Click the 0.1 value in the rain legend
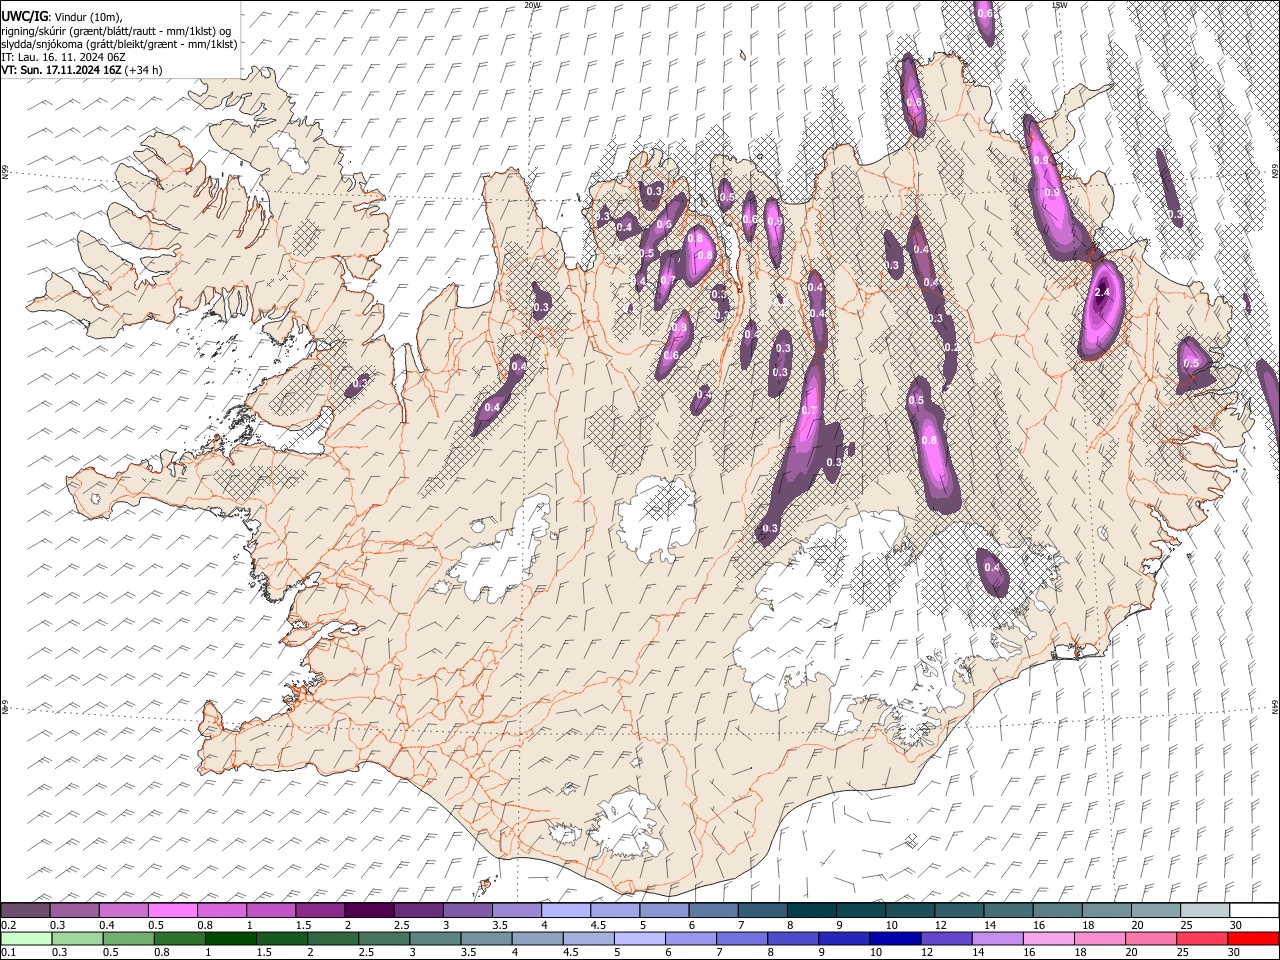 [8, 952]
